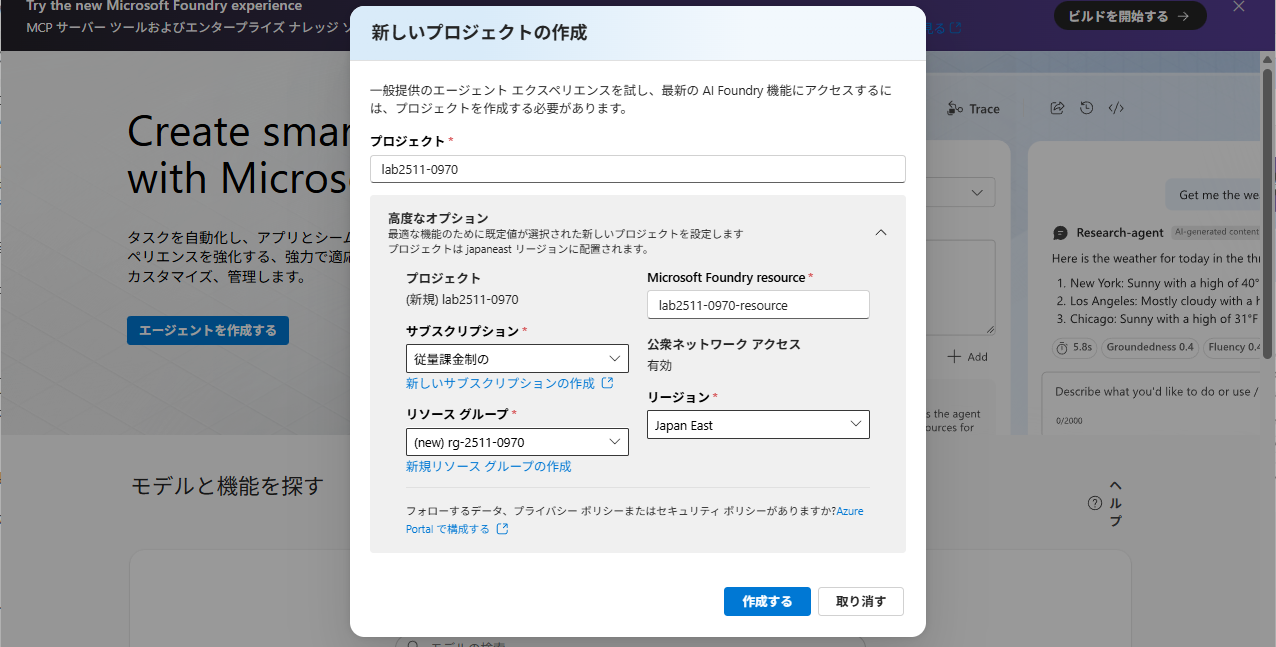The width and height of the screenshot is (1276, 647).
Task: Open the リソース グループ dropdown
Action: [x=517, y=442]
